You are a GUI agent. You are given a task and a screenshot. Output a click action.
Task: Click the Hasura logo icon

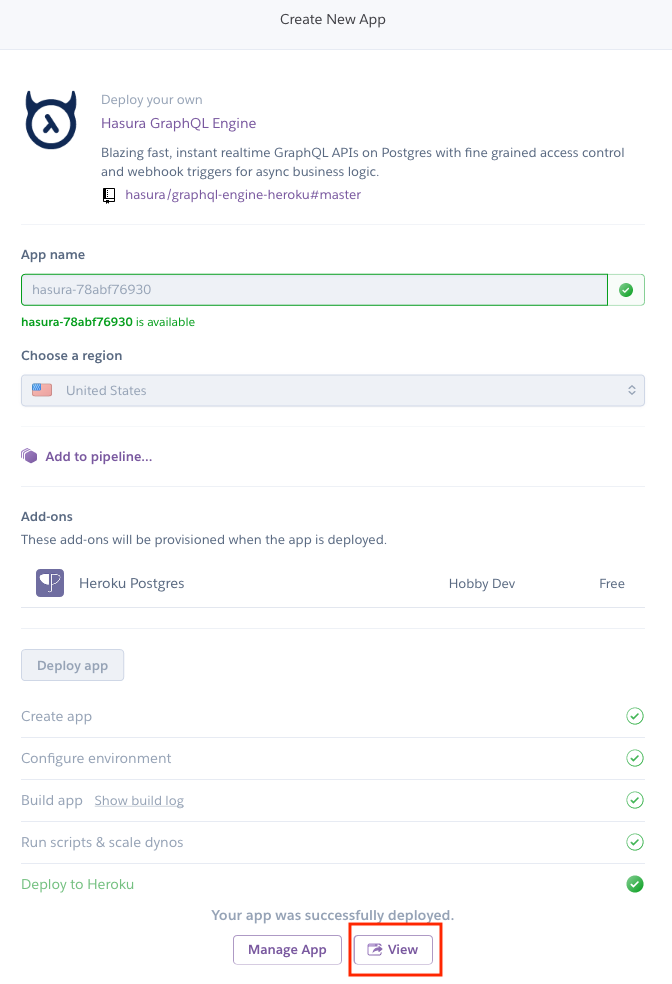point(51,120)
